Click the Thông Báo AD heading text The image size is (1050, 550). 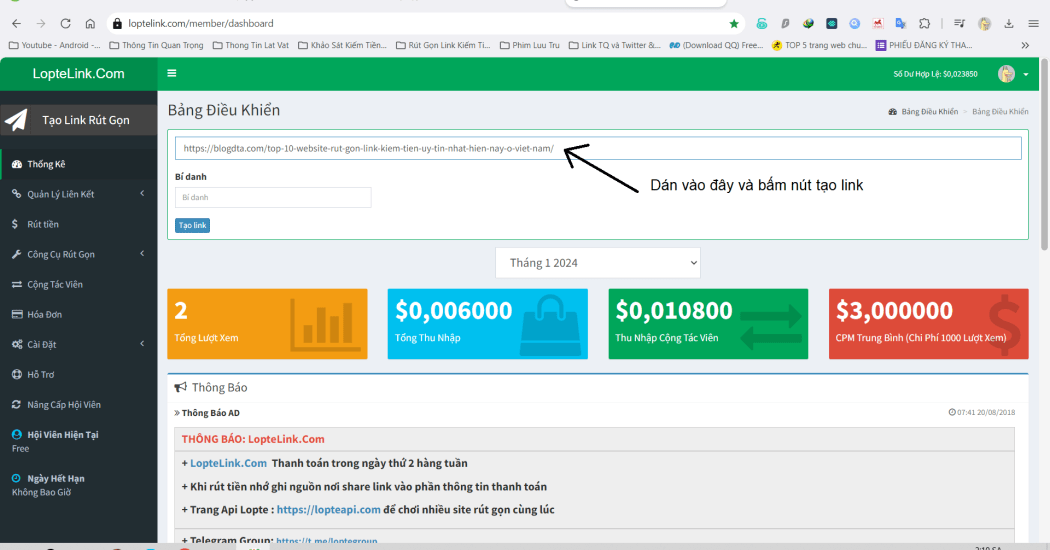point(210,413)
